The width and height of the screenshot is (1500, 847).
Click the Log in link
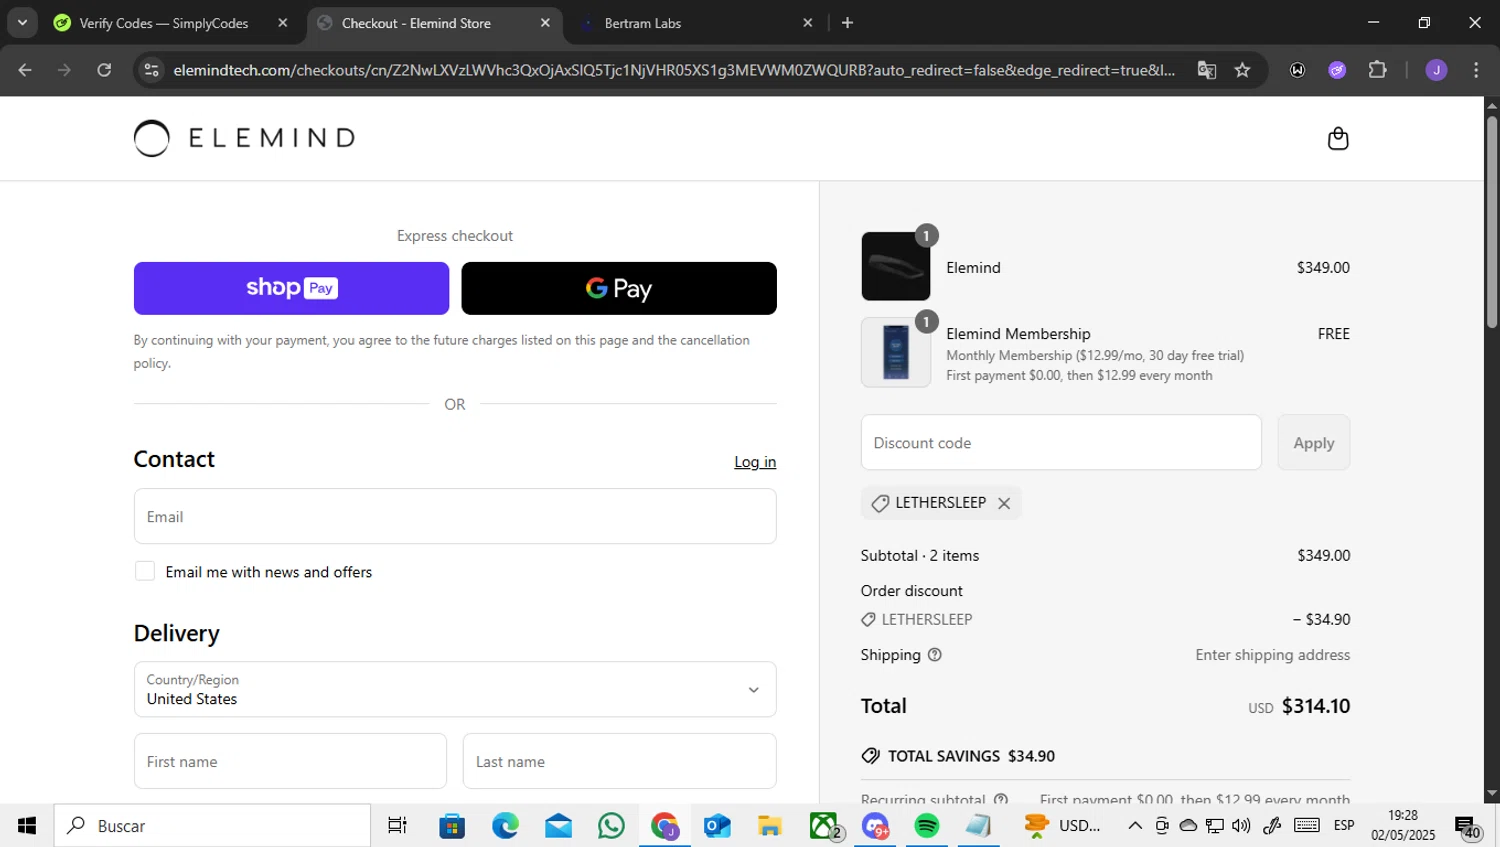(755, 462)
